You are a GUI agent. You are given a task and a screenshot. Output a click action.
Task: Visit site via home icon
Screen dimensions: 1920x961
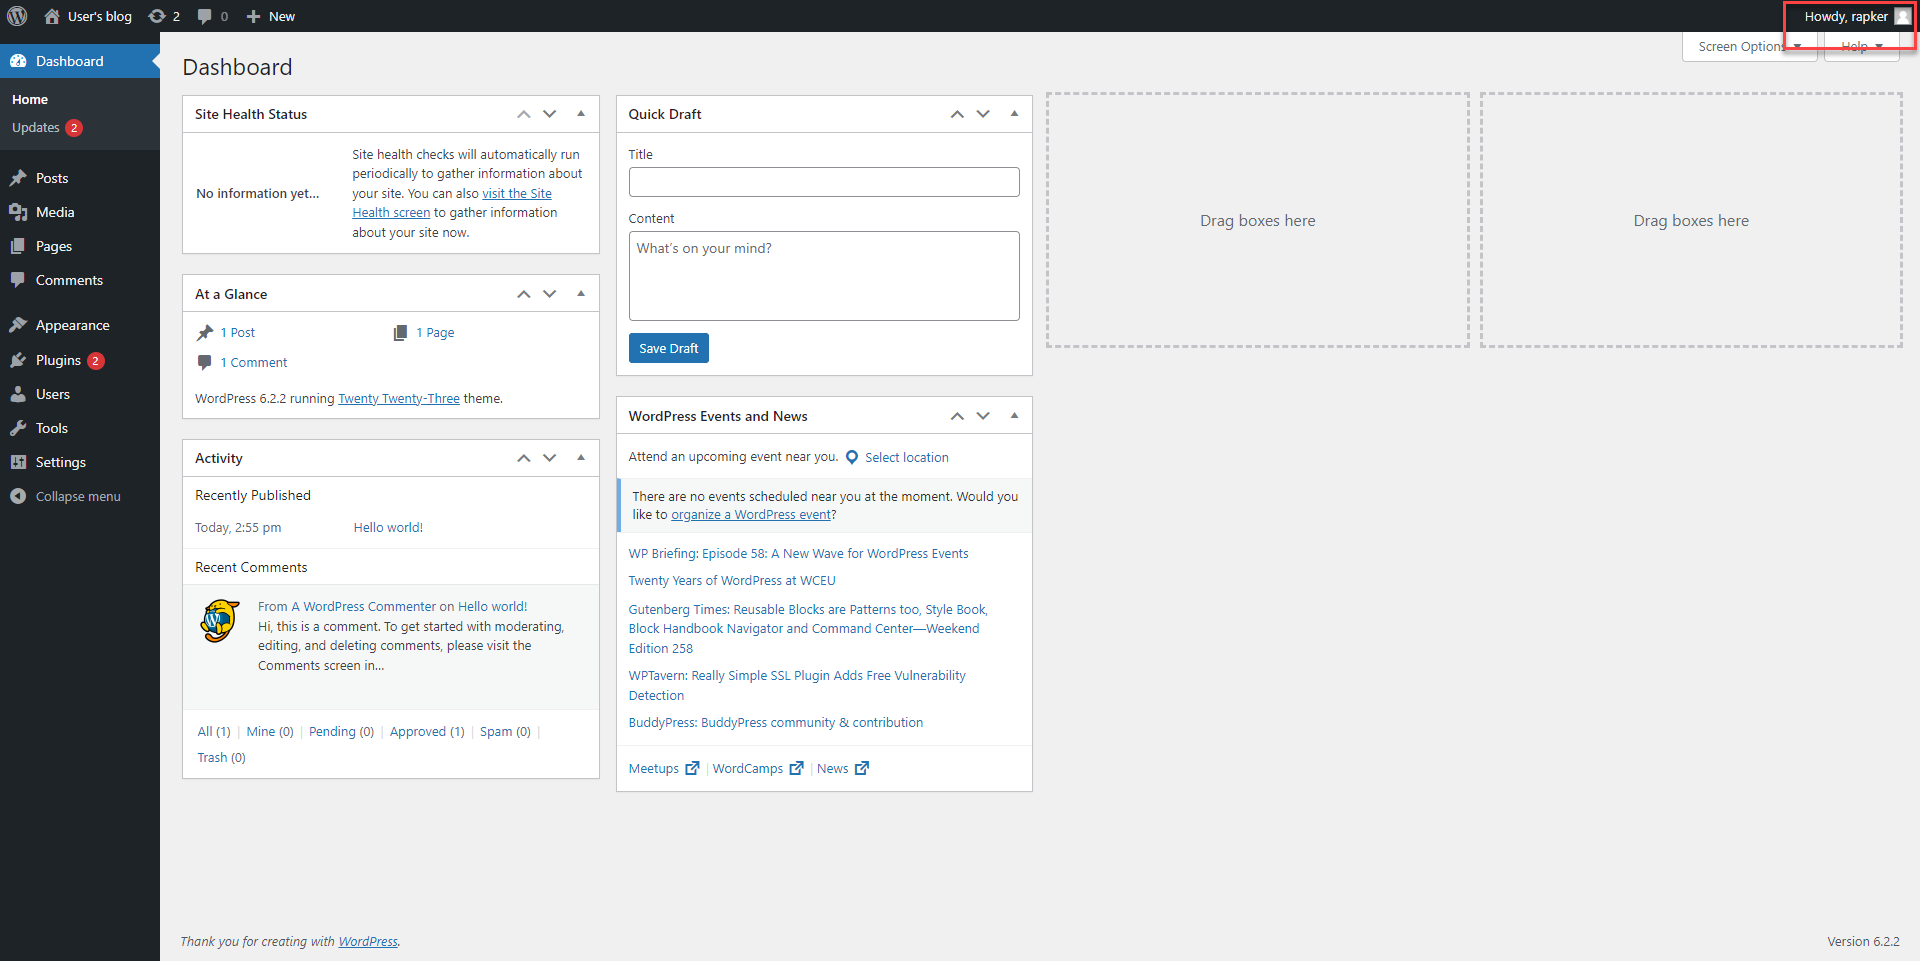(52, 16)
